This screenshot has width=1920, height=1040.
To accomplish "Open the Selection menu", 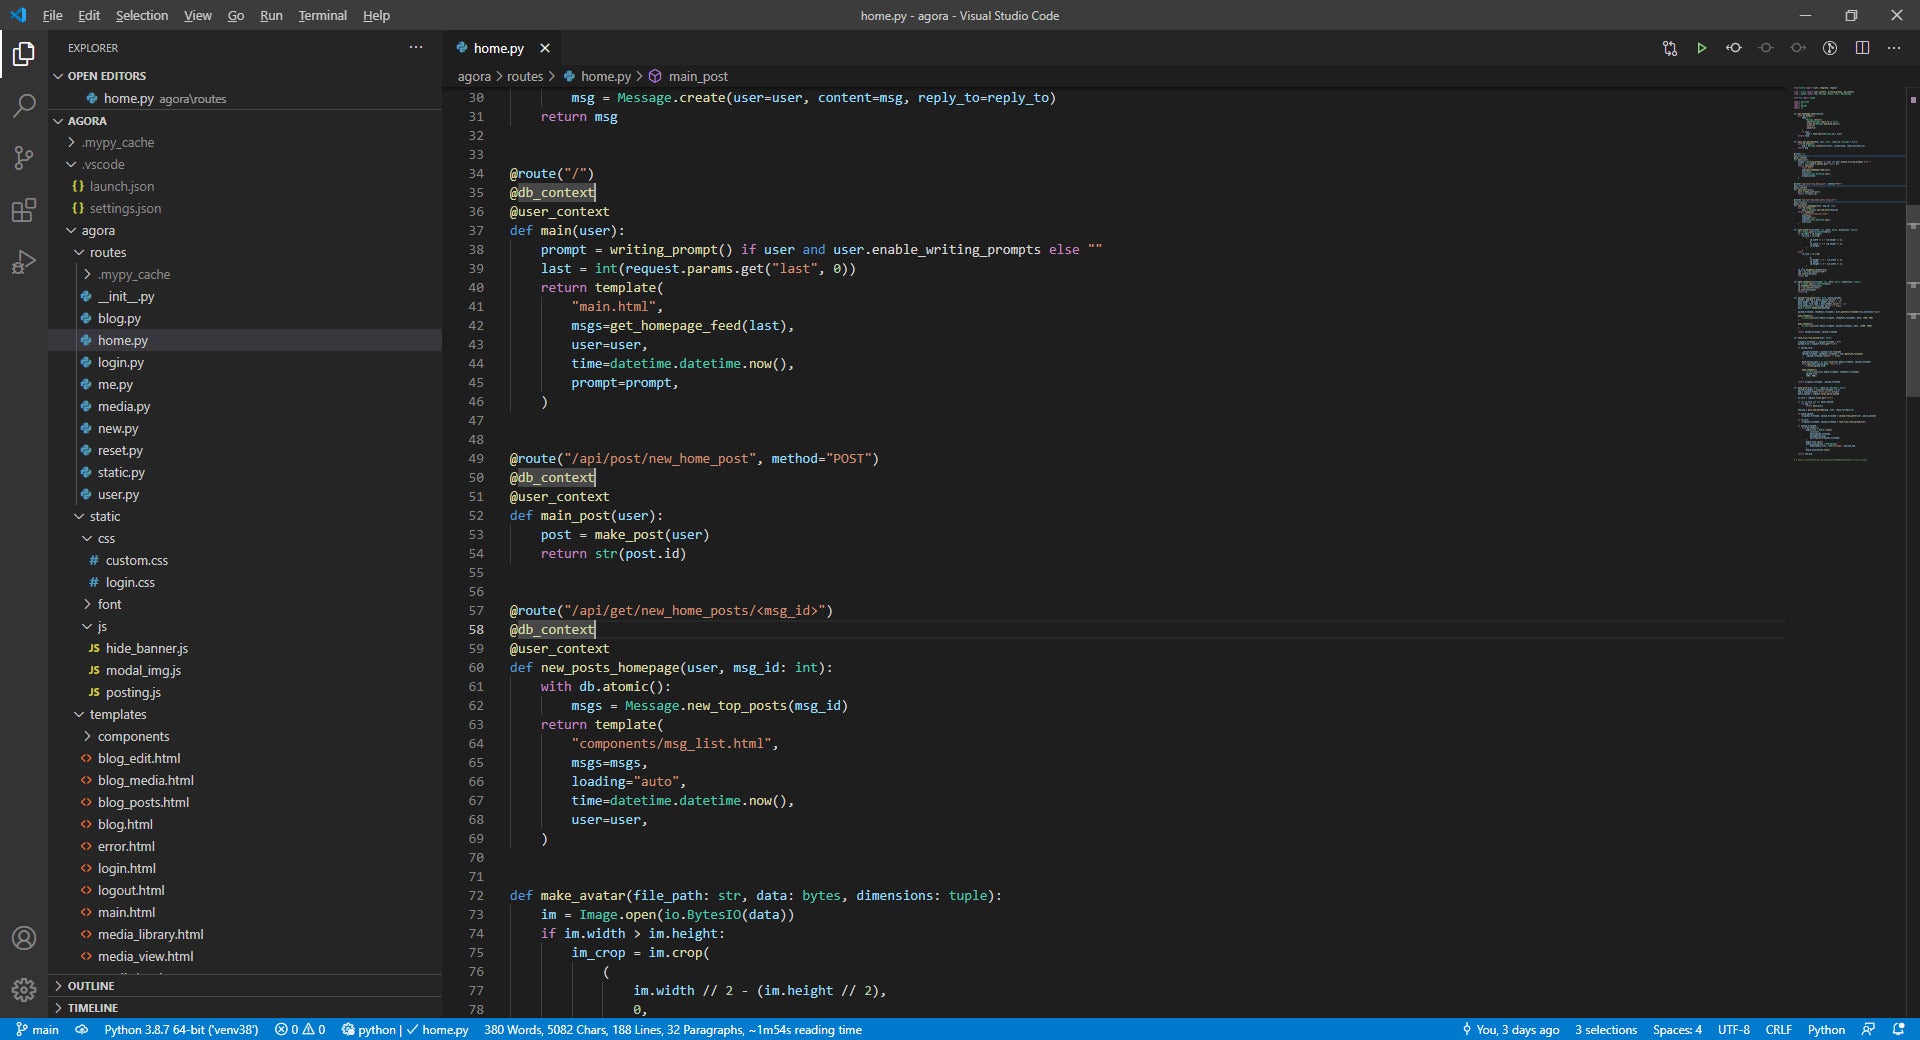I will tap(142, 15).
